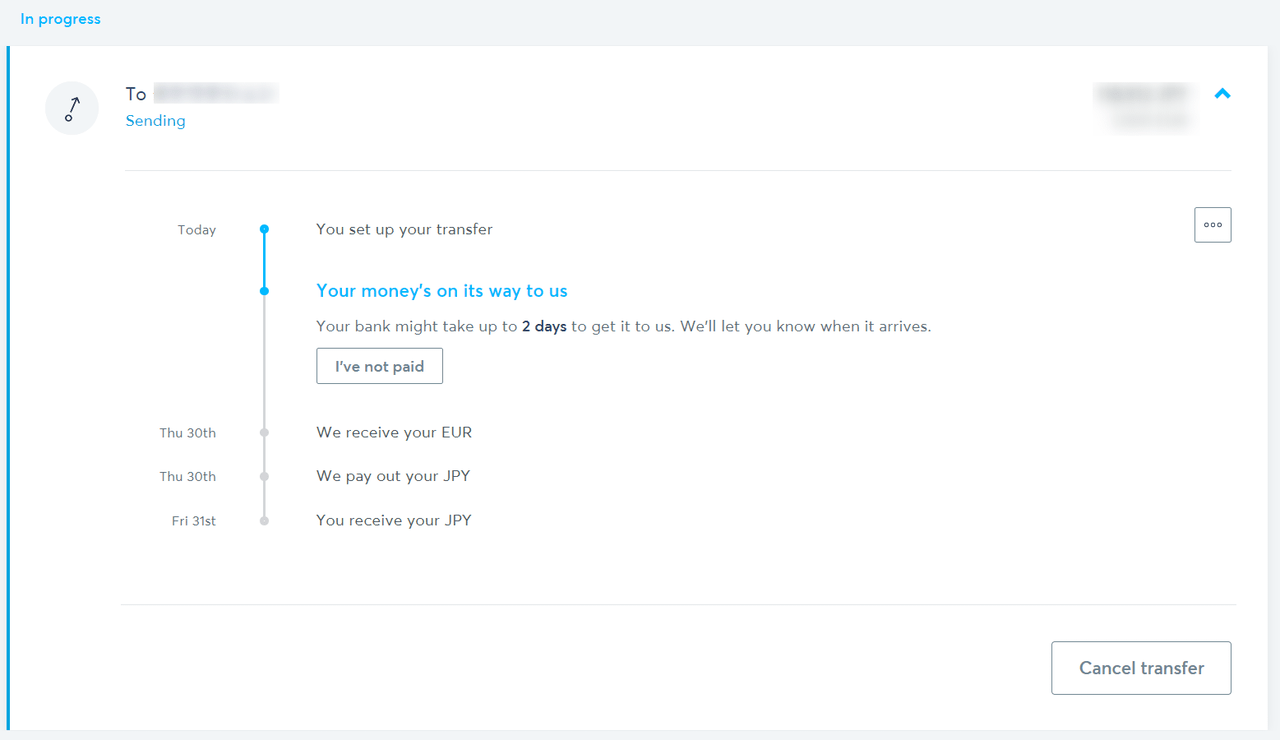
Task: Select the In progress section heading
Action: (x=61, y=19)
